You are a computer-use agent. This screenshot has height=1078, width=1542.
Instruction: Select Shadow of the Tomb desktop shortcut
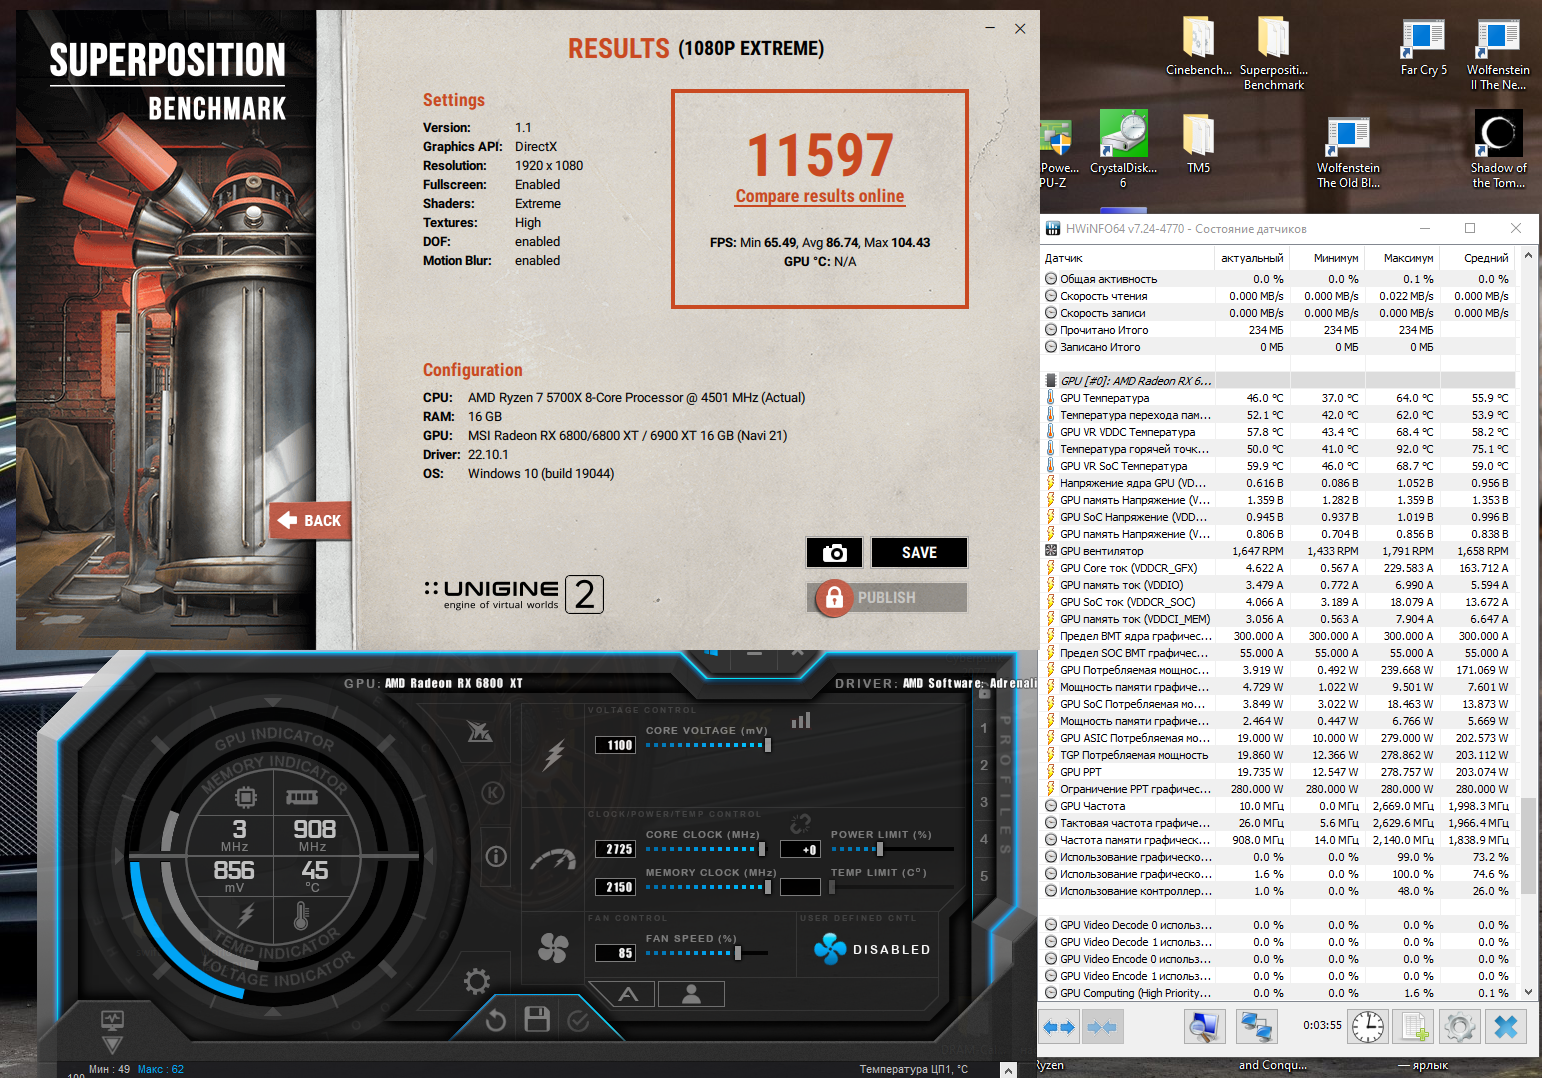pyautogui.click(x=1498, y=149)
